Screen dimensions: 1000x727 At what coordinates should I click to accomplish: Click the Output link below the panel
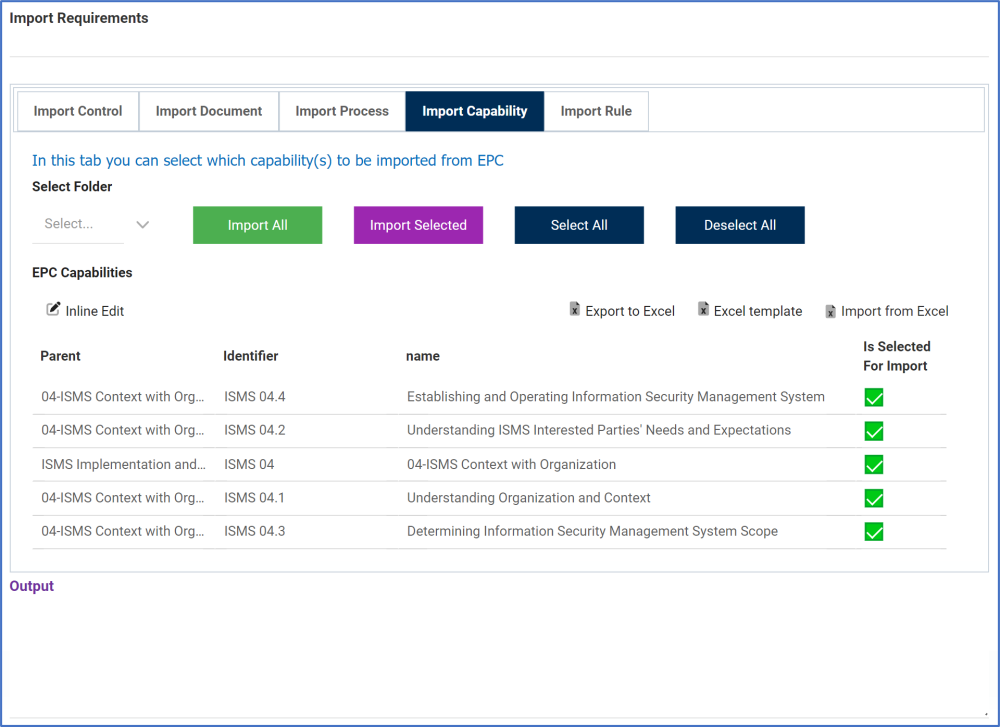[x=31, y=586]
